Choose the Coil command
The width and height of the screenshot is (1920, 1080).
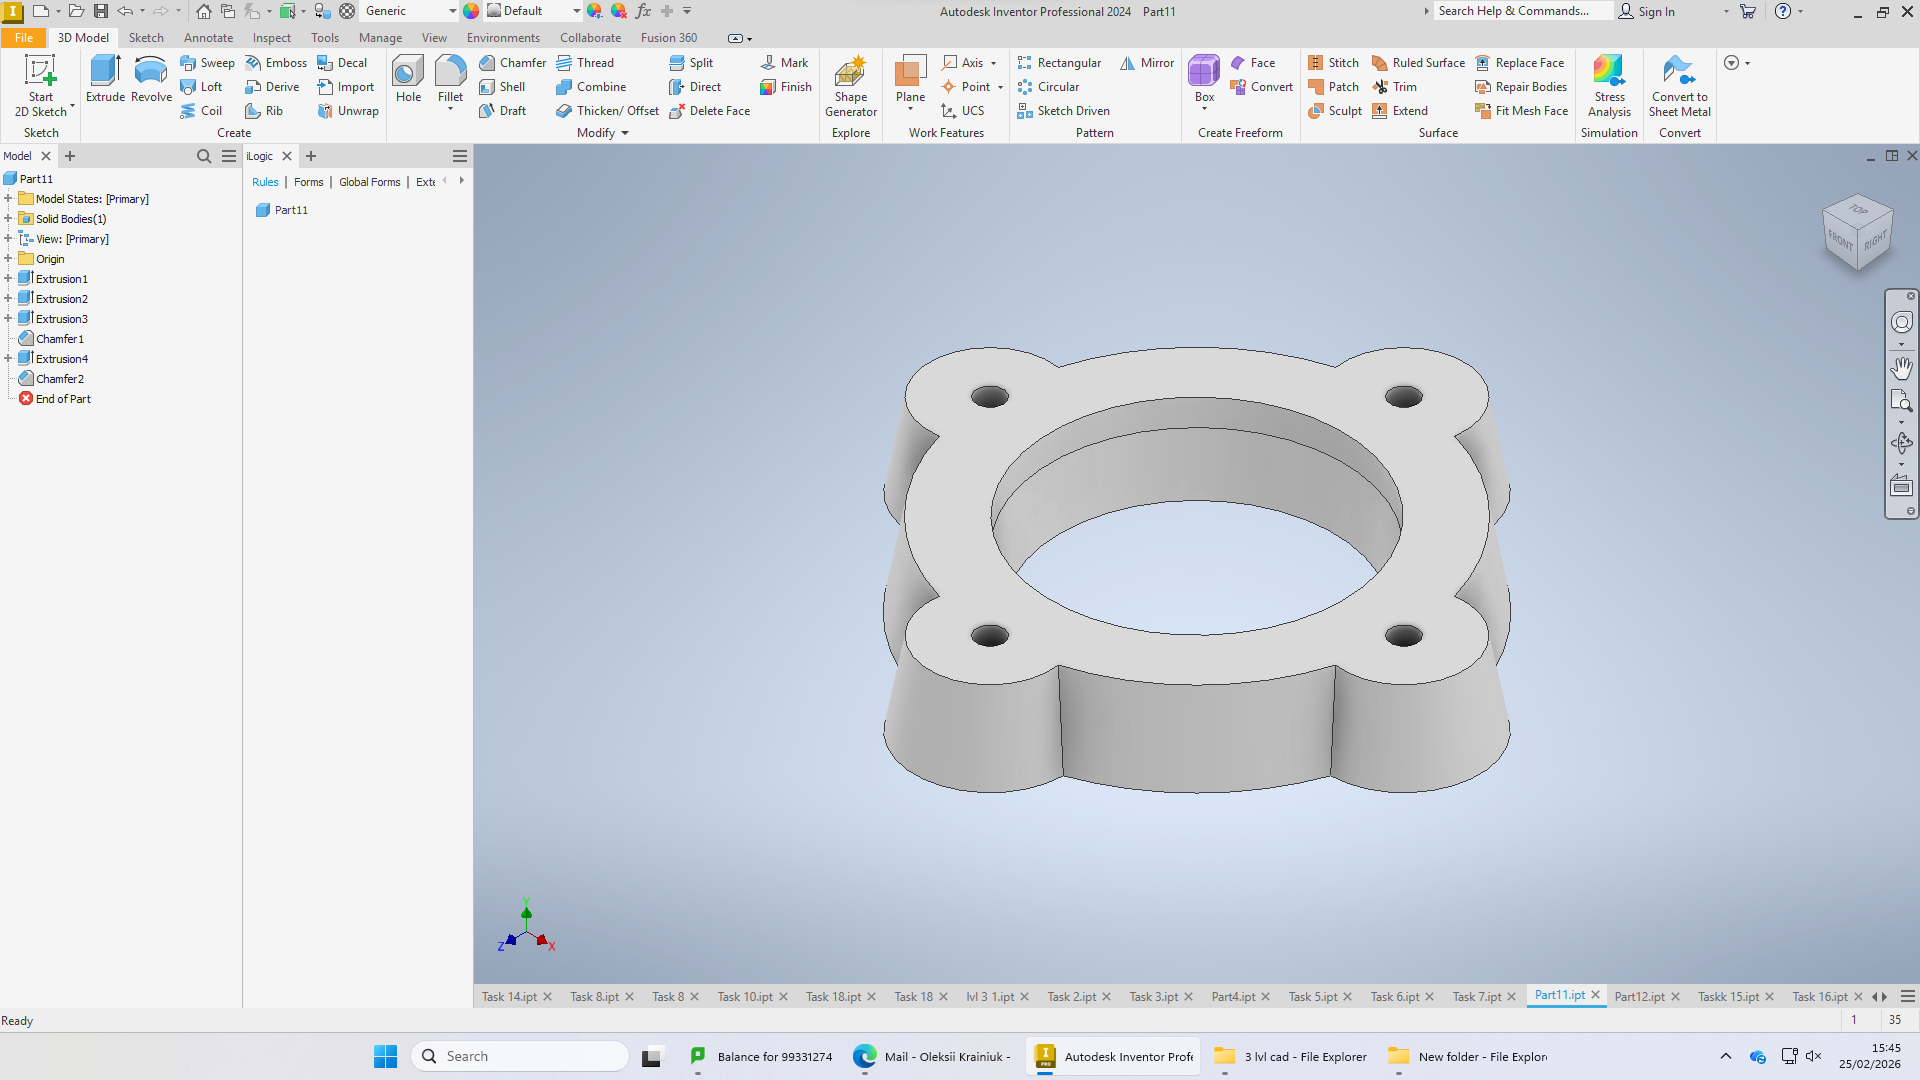click(x=201, y=110)
